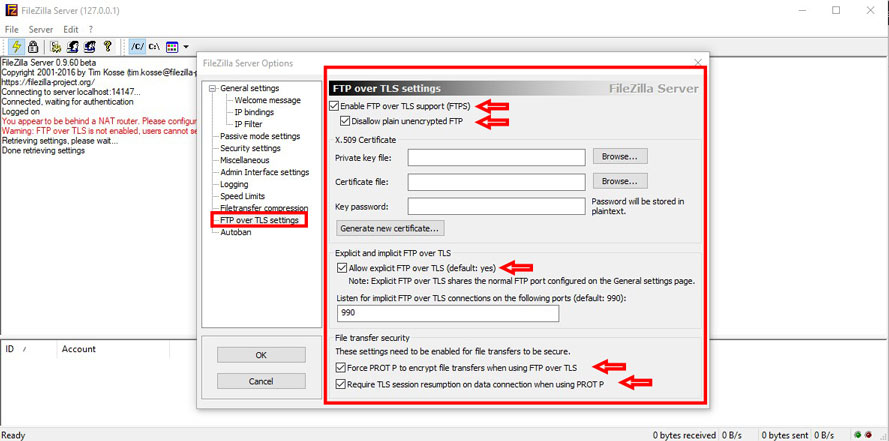
Task: Click the Key password input field
Action: [496, 206]
